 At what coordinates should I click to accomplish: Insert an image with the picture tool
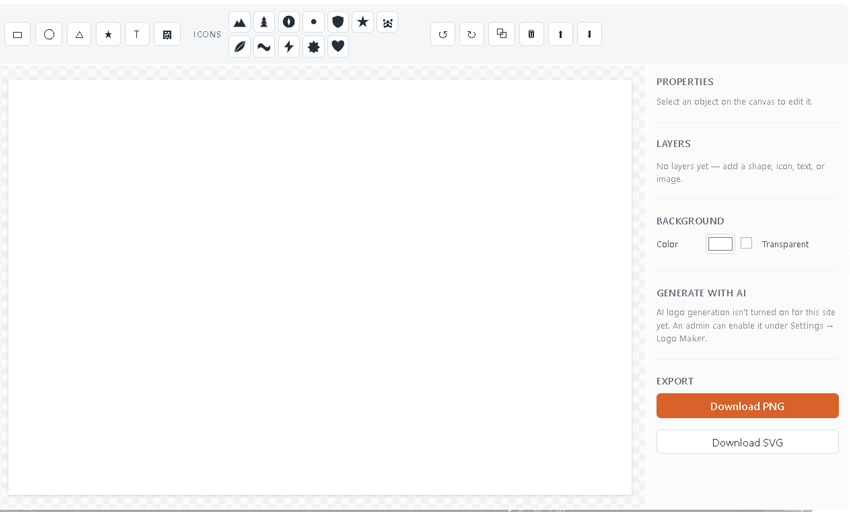click(x=167, y=34)
